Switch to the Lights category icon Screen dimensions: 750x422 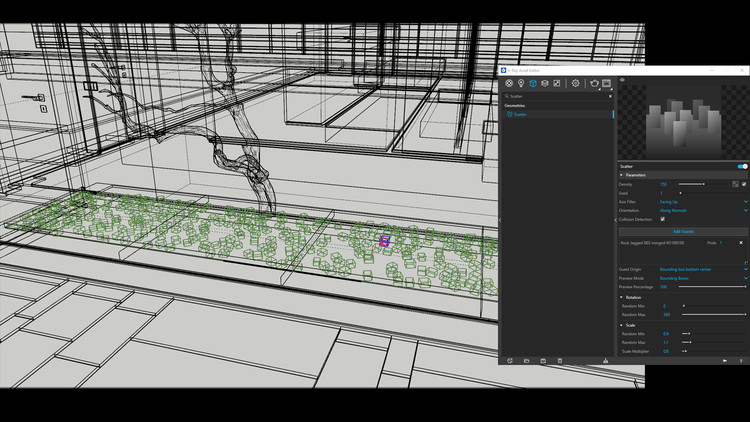pyautogui.click(x=521, y=84)
